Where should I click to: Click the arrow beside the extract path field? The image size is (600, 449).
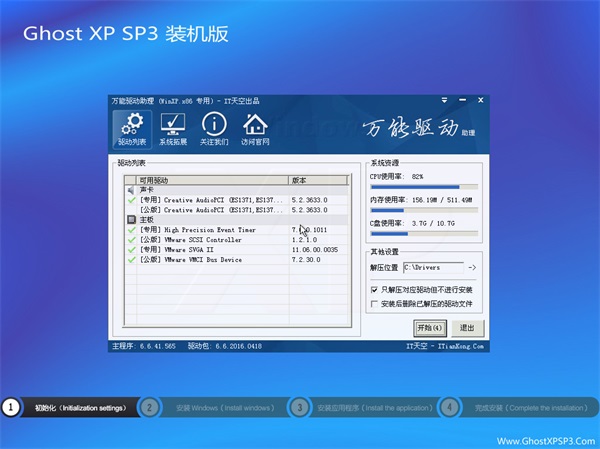click(472, 268)
